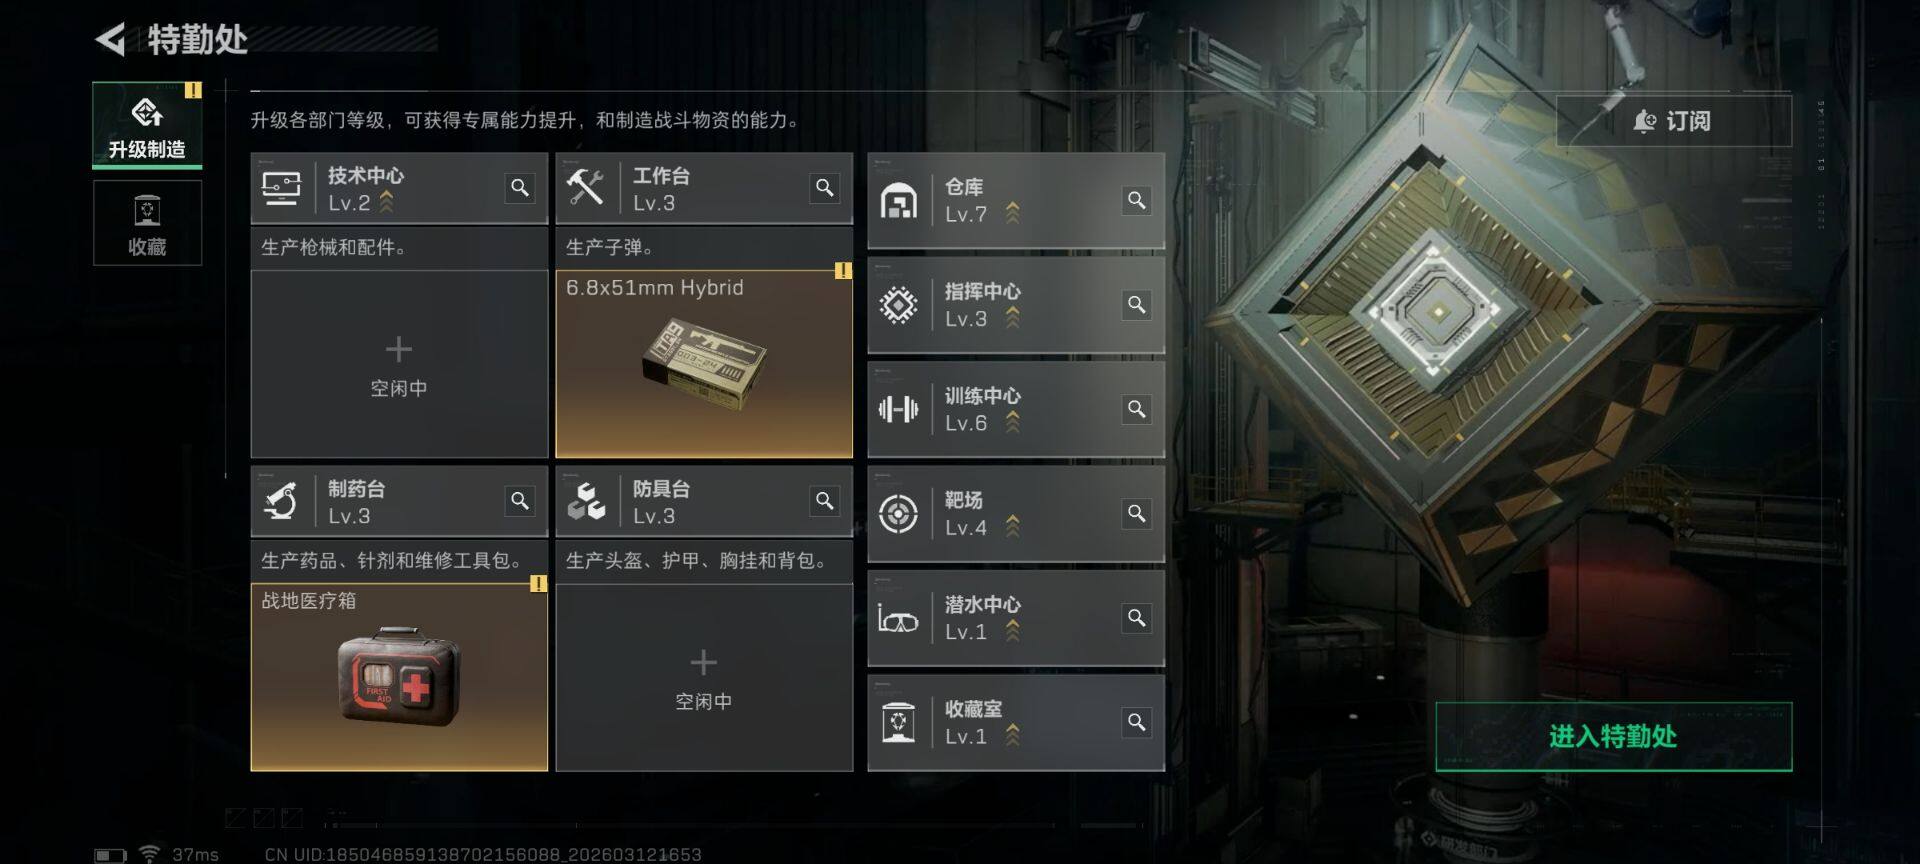Click the 进入特勤处 button
Image resolution: width=1920 pixels, height=864 pixels.
(x=1613, y=737)
